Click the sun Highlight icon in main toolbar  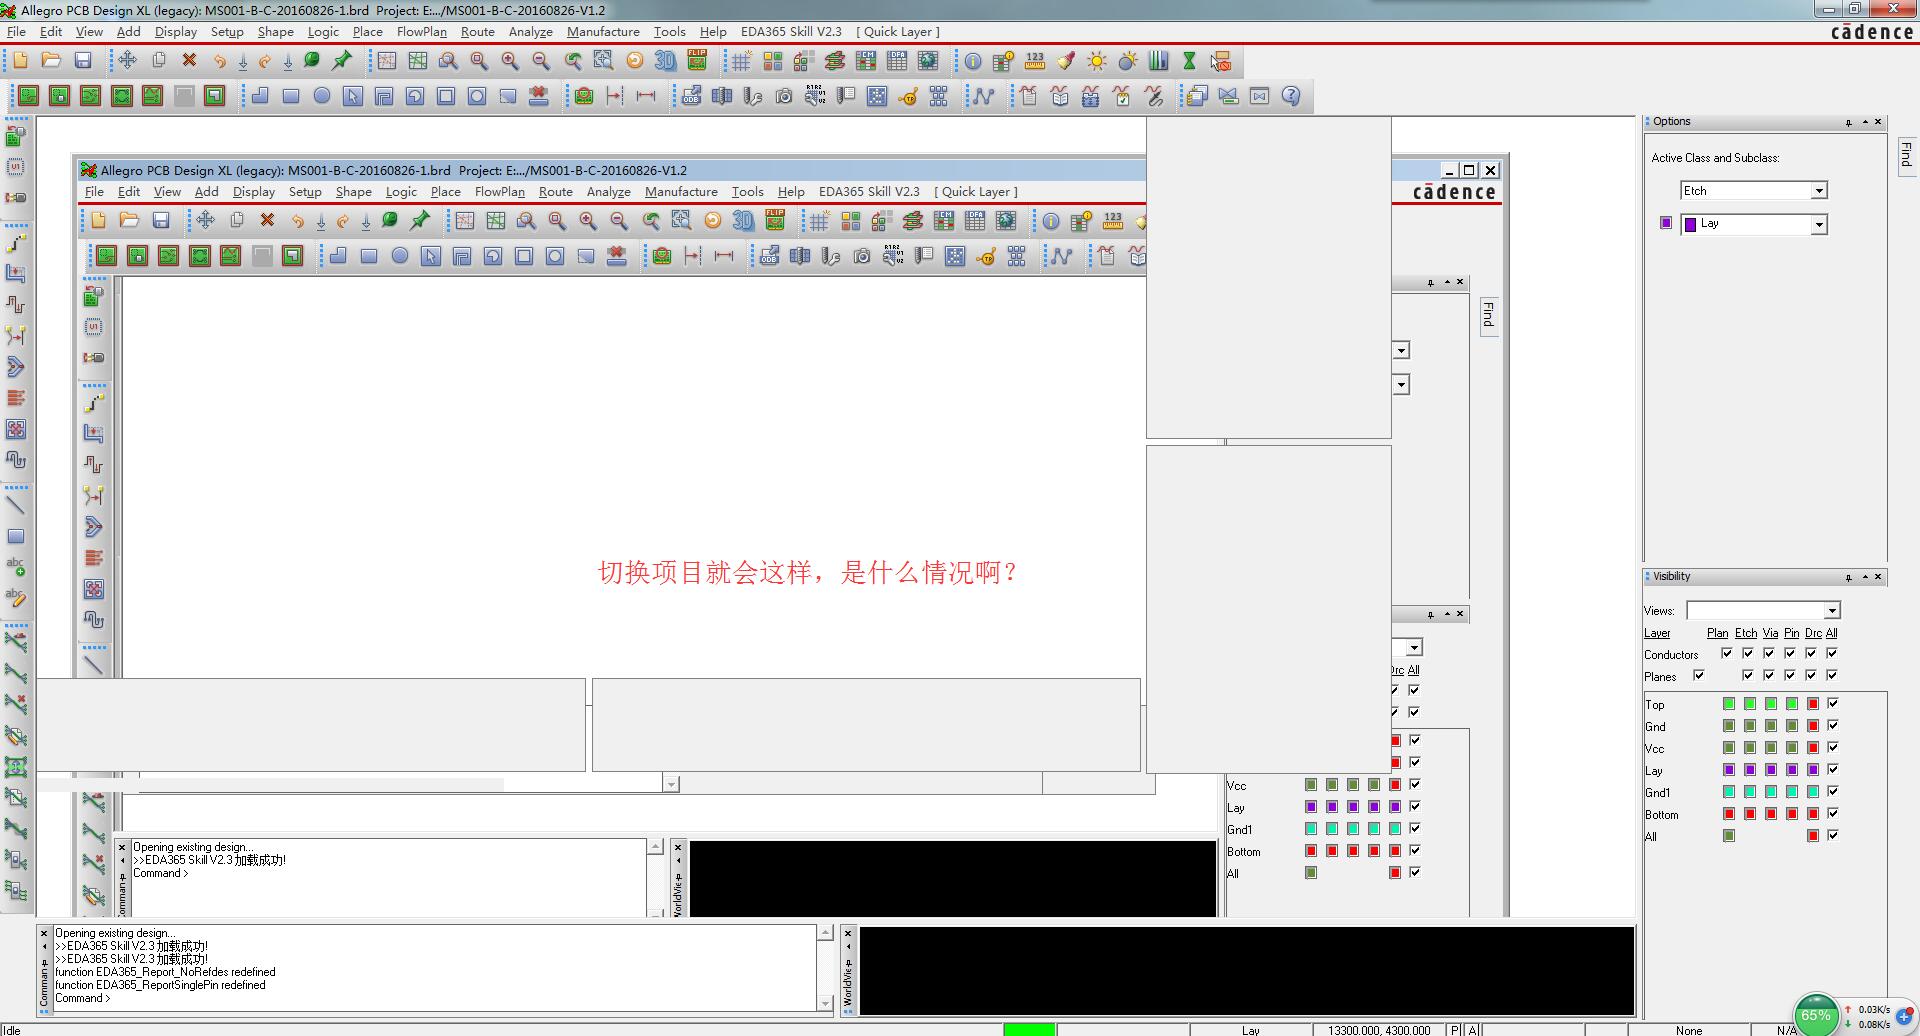tap(1097, 61)
